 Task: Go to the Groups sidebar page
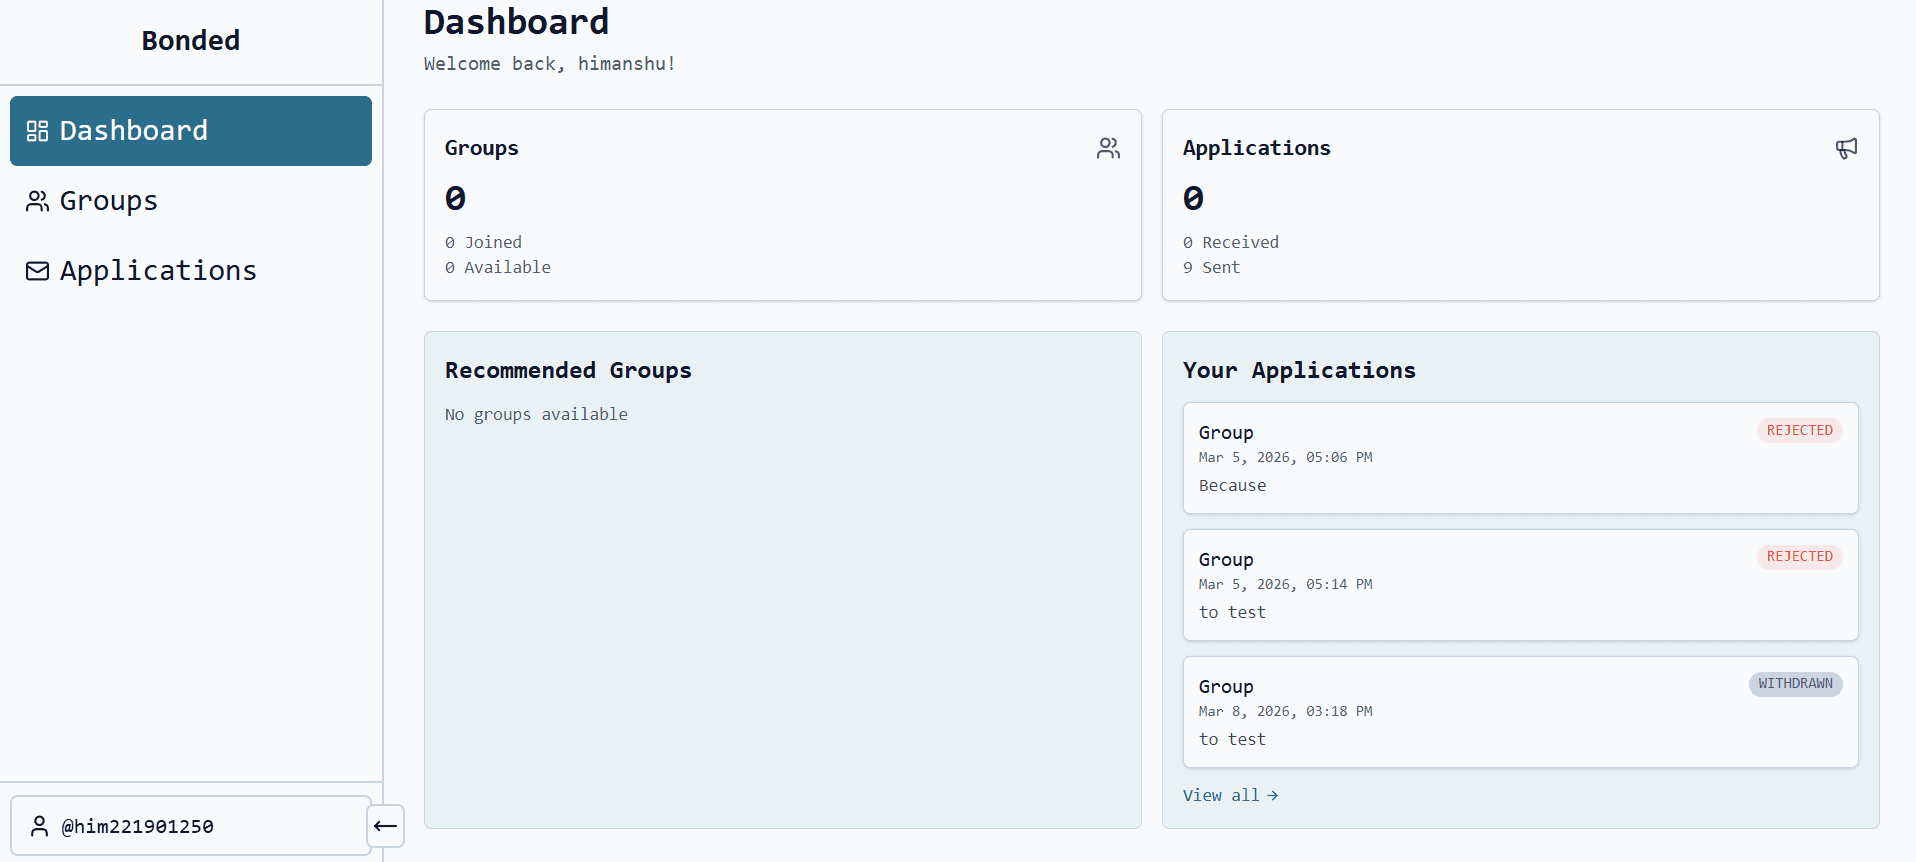191,201
